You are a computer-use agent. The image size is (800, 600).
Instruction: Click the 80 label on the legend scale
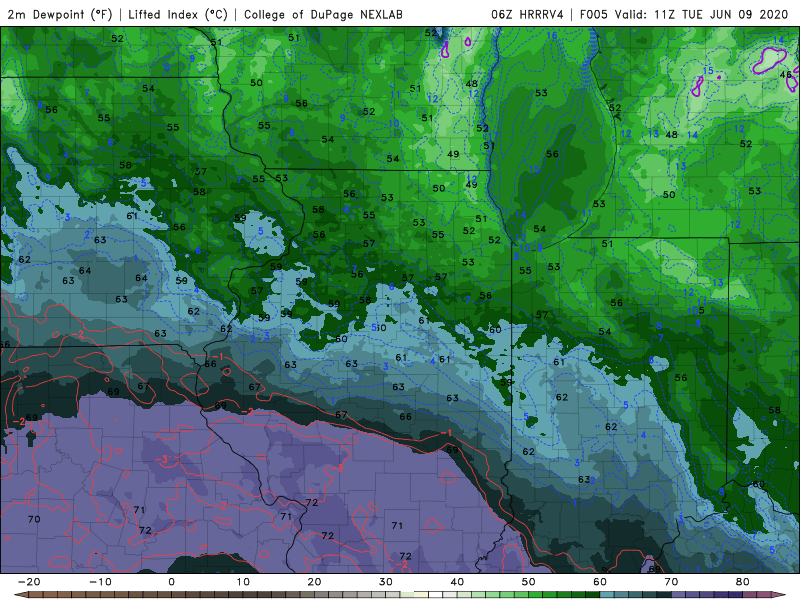pyautogui.click(x=743, y=582)
